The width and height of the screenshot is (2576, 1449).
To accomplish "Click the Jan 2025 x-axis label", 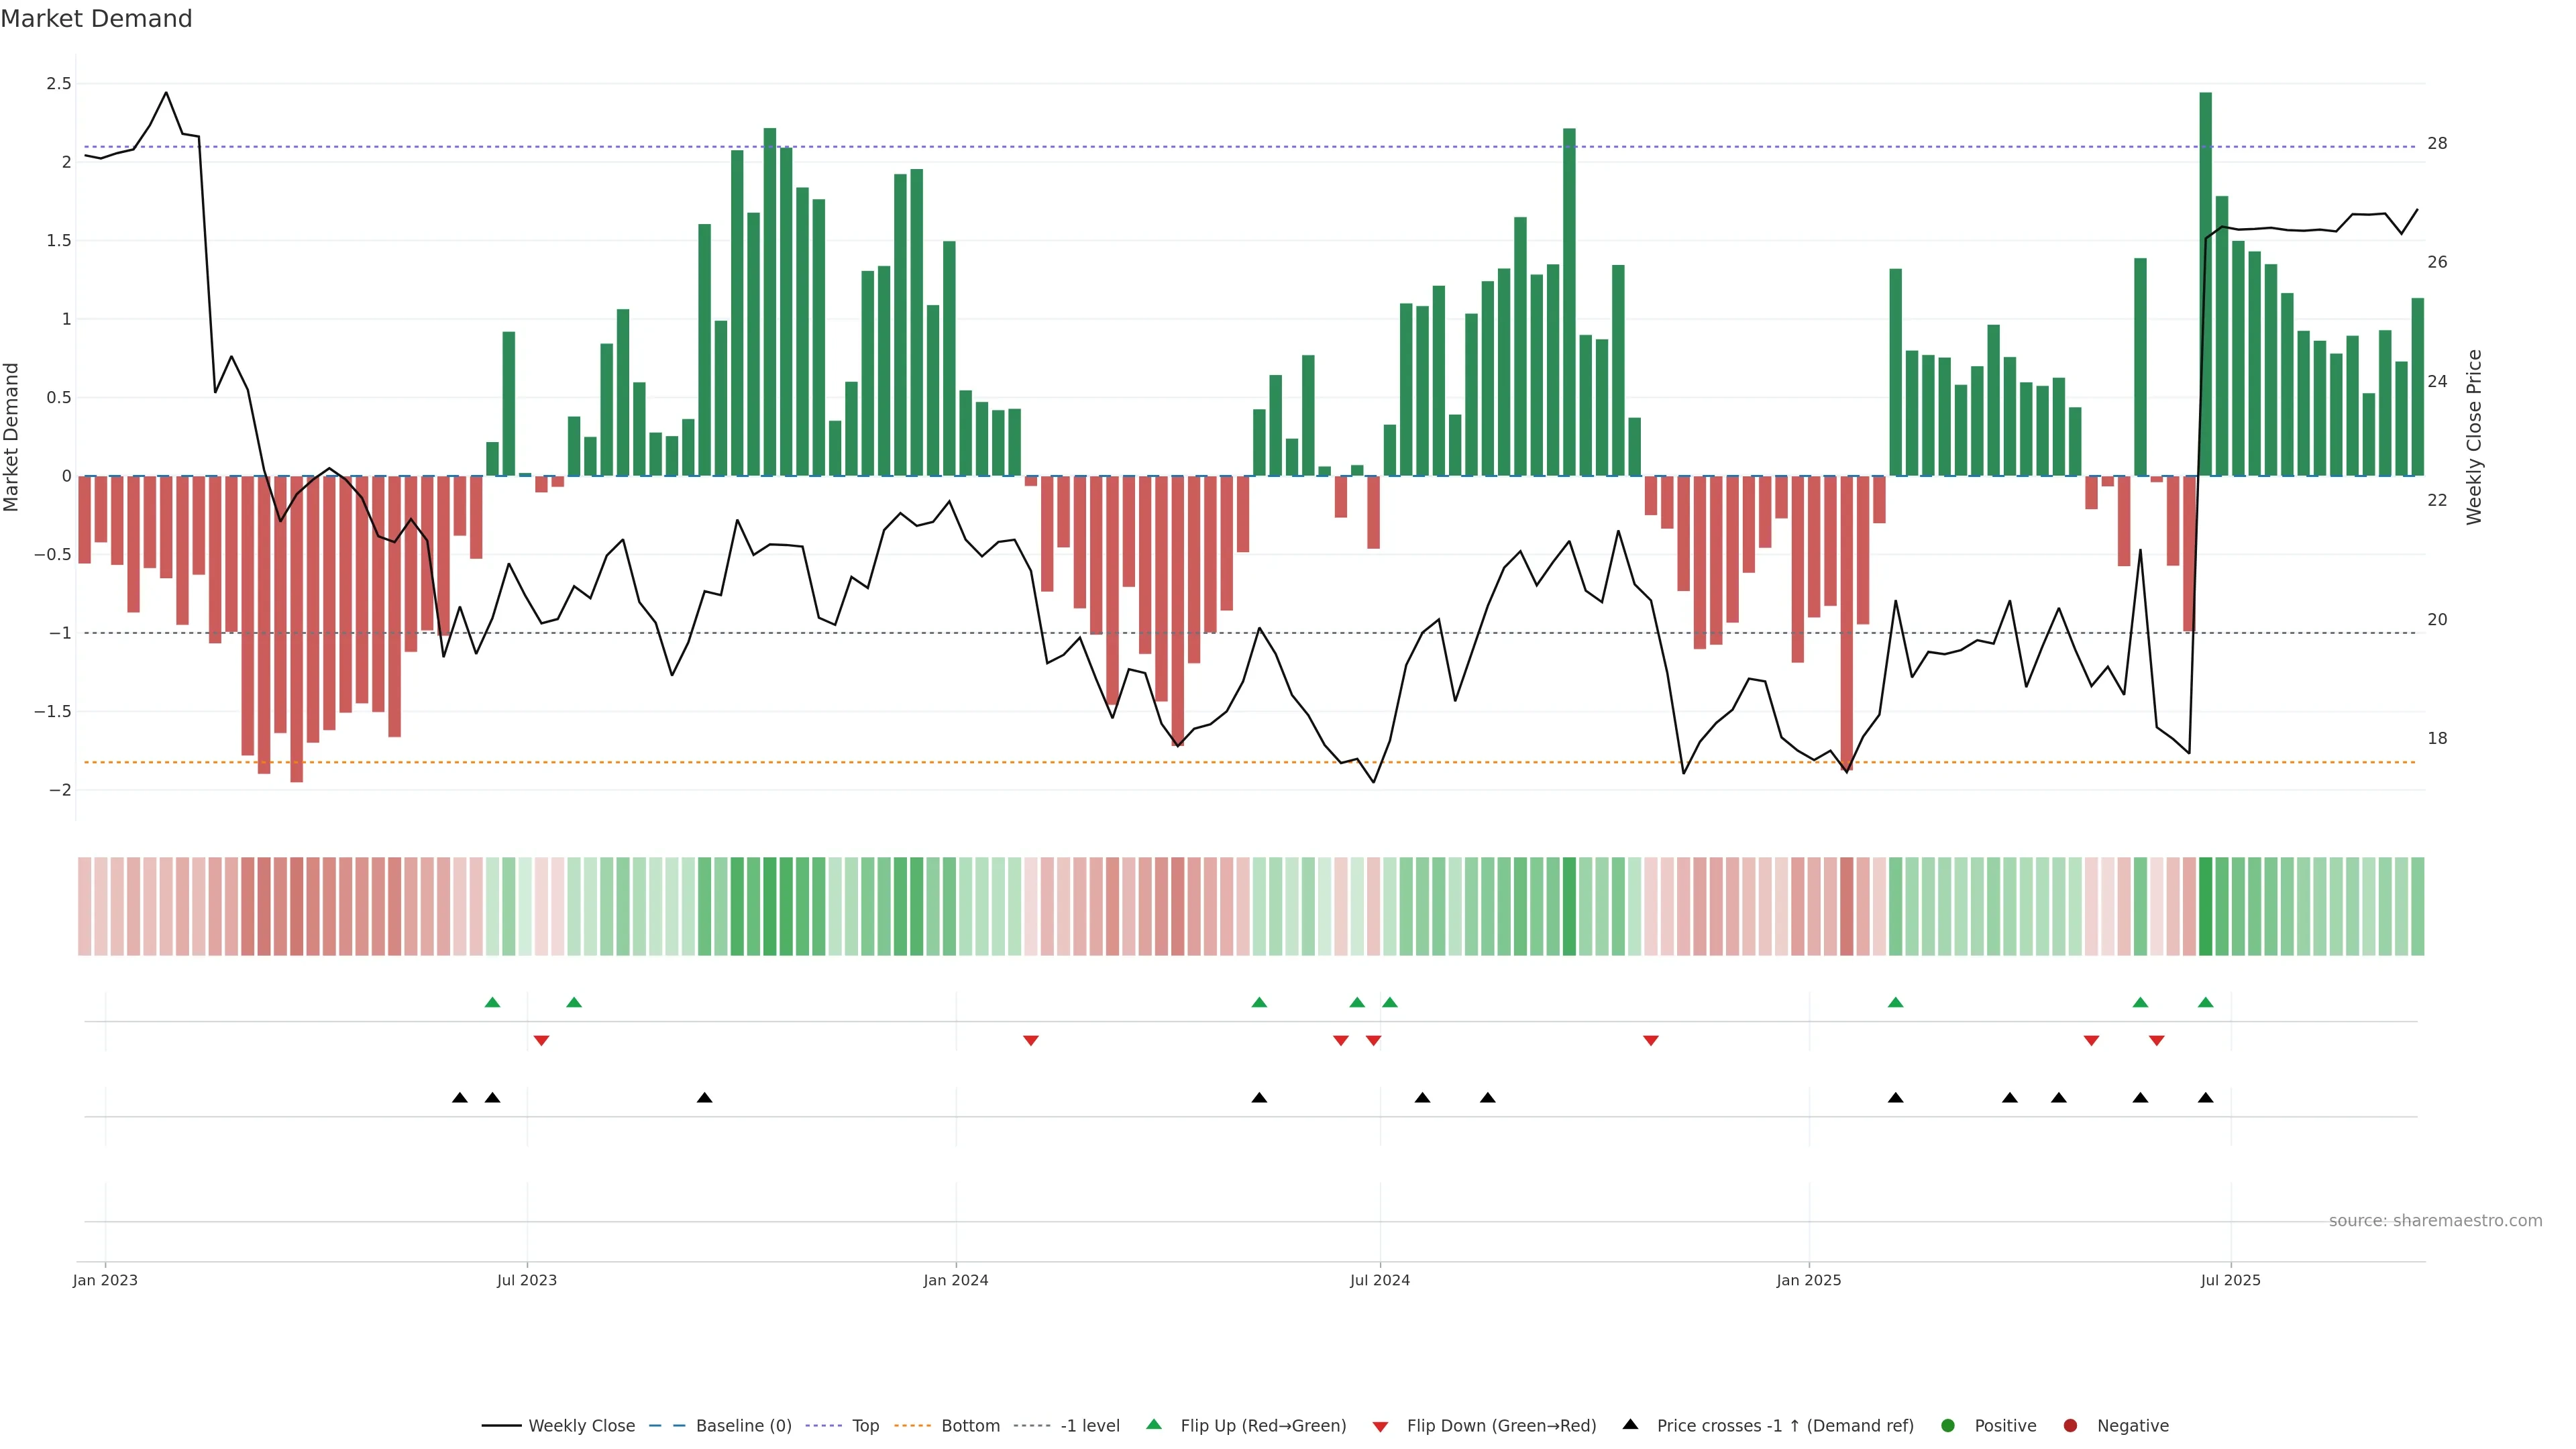I will 1808,1280.
